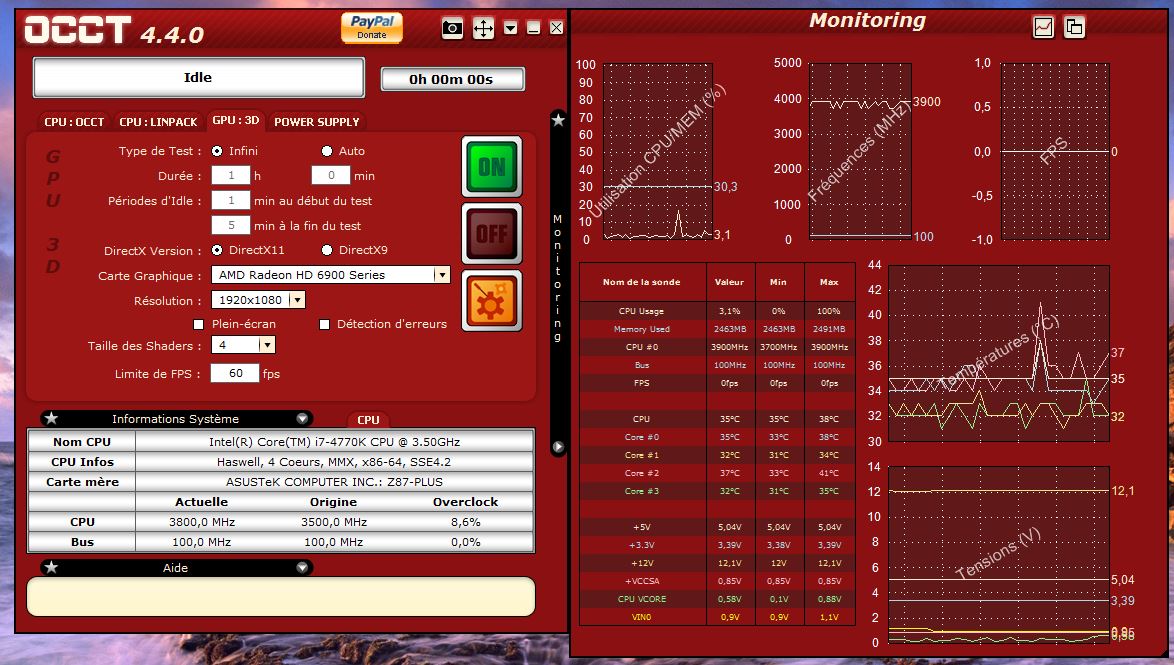This screenshot has width=1174, height=665.
Task: Click the 8,6% overclock value cell
Action: point(466,522)
